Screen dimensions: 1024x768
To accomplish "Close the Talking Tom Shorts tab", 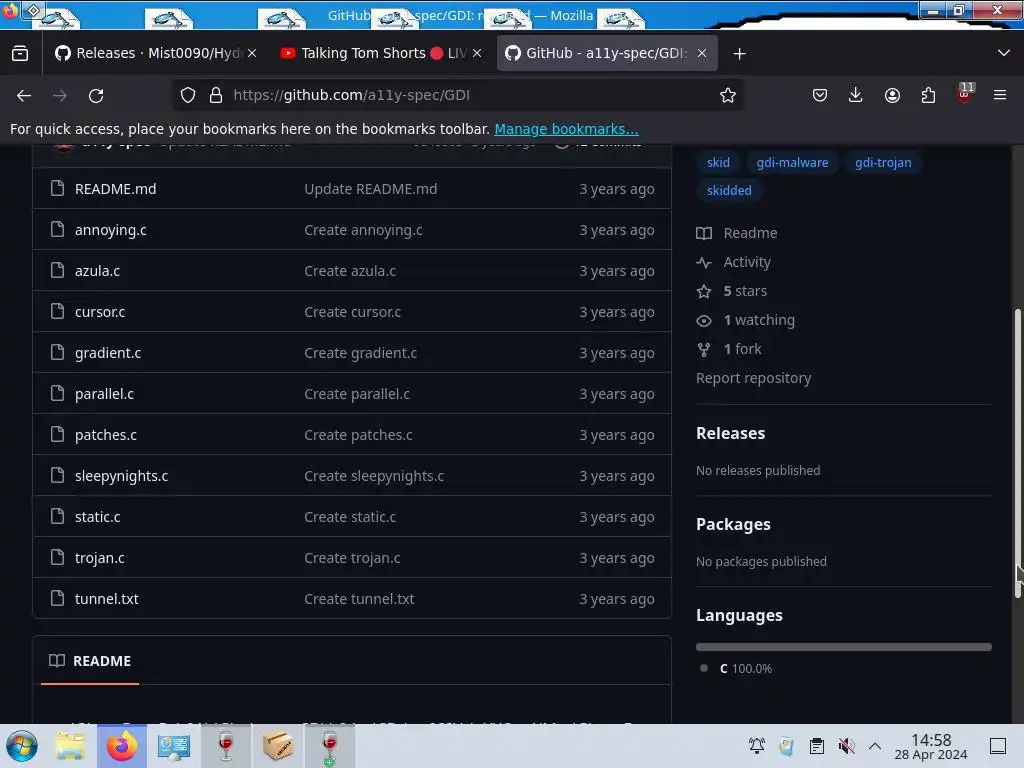I will click(x=477, y=54).
